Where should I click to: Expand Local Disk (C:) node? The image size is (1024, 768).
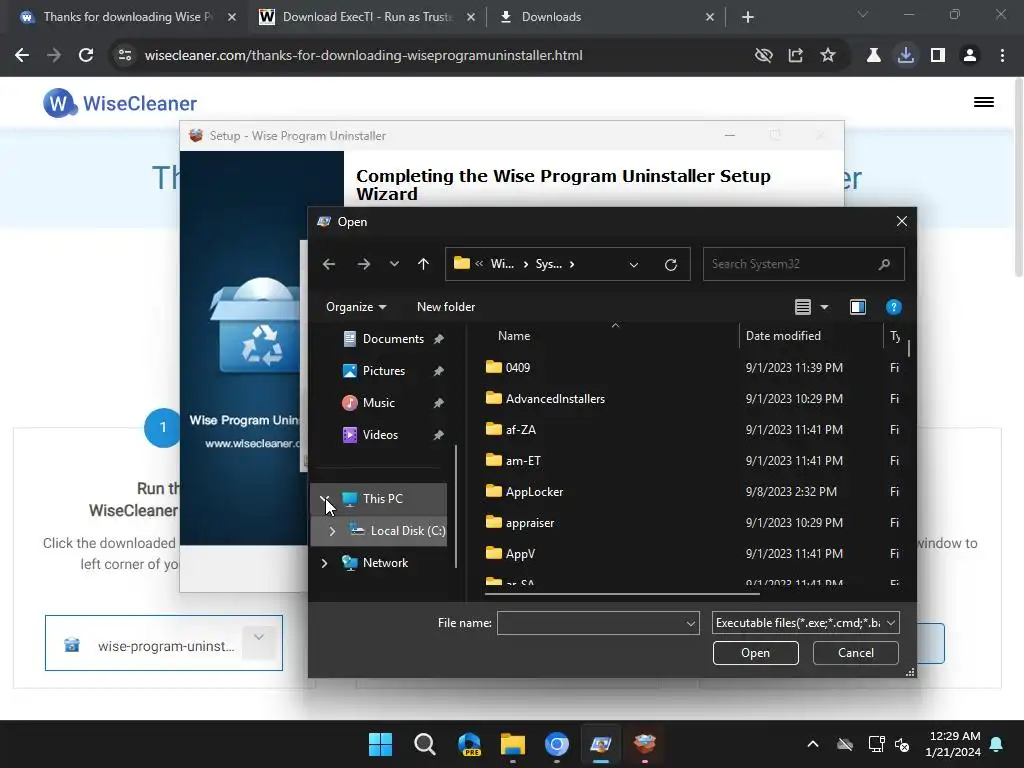tap(332, 531)
